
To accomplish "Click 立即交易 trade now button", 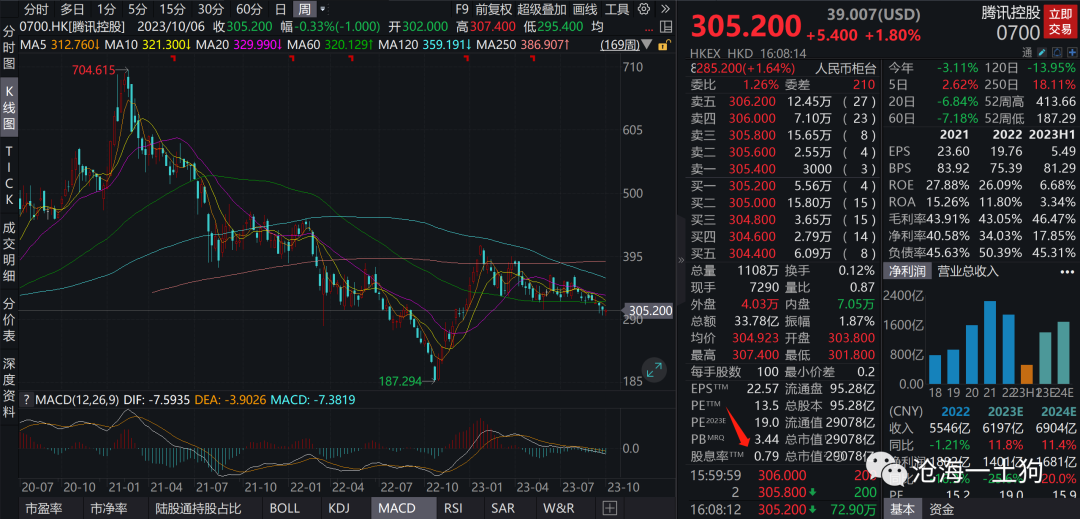I will (x=1061, y=22).
